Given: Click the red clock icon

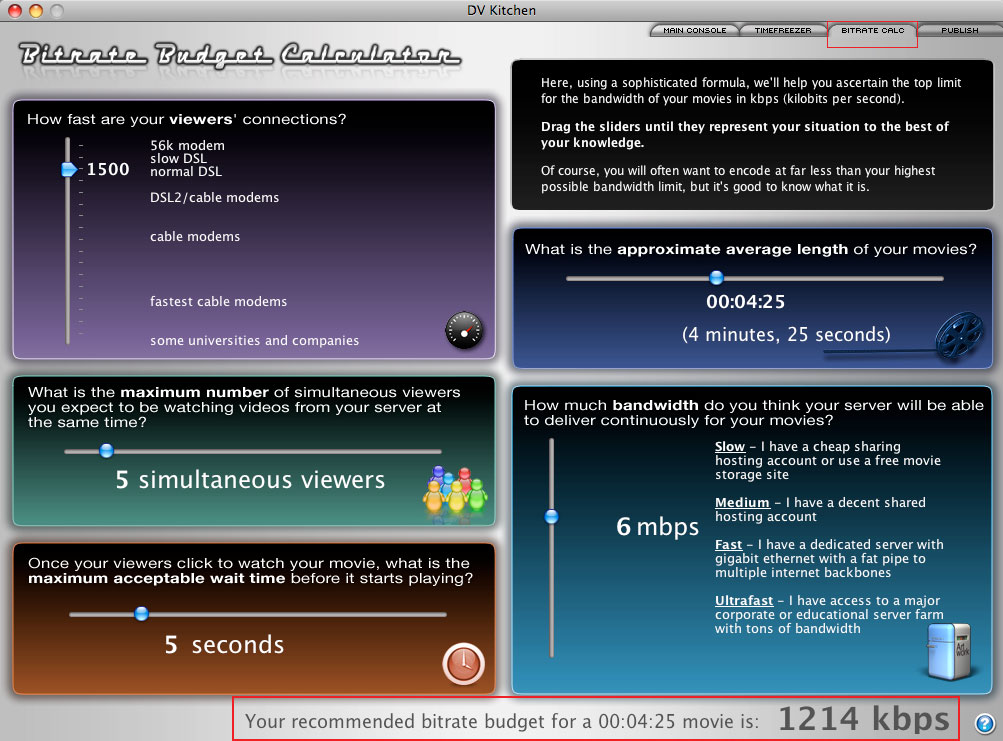Looking at the screenshot, I should pos(463,664).
